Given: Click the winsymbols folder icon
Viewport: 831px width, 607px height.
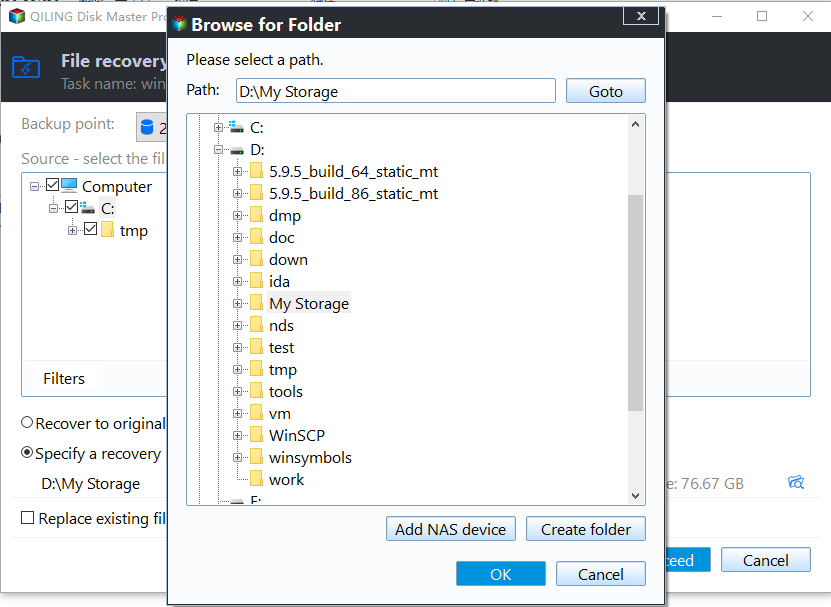Looking at the screenshot, I should coord(257,457).
